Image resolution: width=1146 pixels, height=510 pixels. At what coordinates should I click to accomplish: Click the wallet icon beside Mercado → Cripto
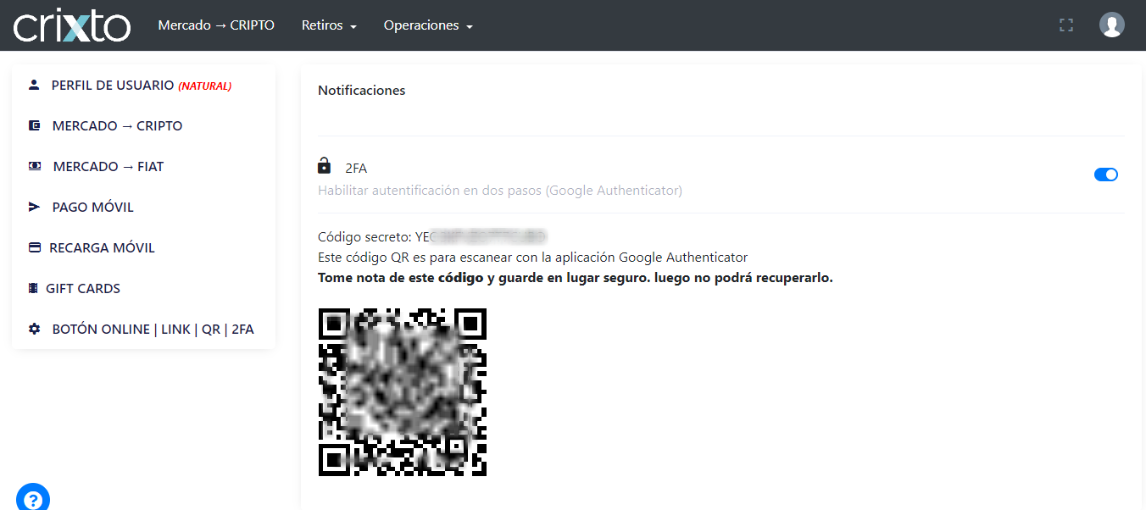(x=34, y=126)
